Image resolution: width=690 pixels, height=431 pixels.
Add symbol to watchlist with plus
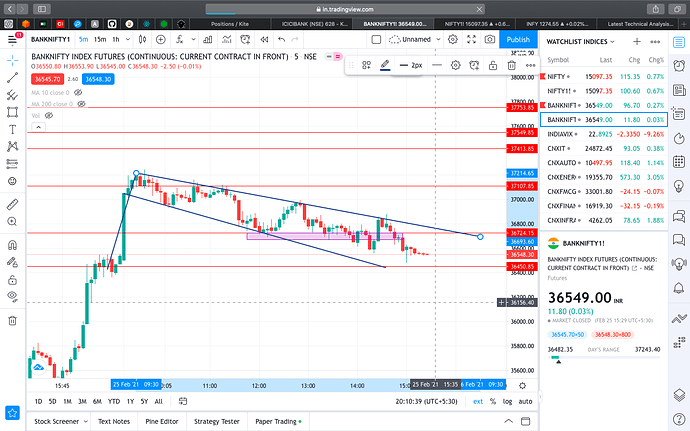click(637, 42)
